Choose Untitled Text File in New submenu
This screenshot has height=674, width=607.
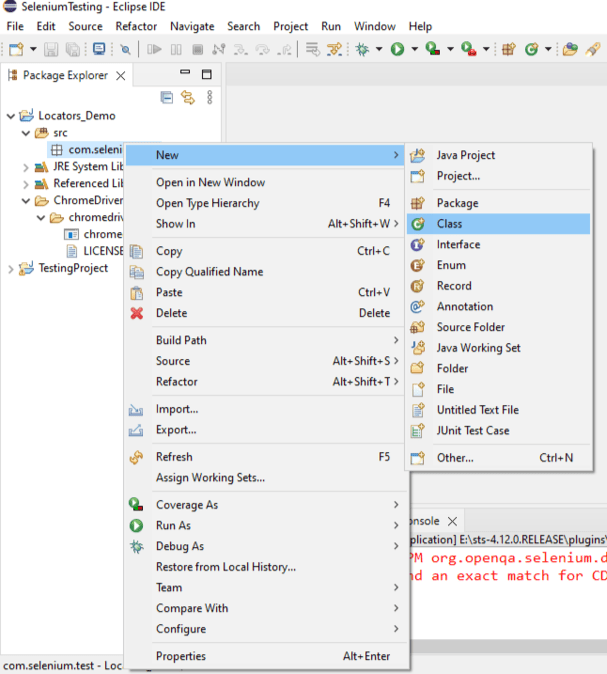pyautogui.click(x=498, y=410)
